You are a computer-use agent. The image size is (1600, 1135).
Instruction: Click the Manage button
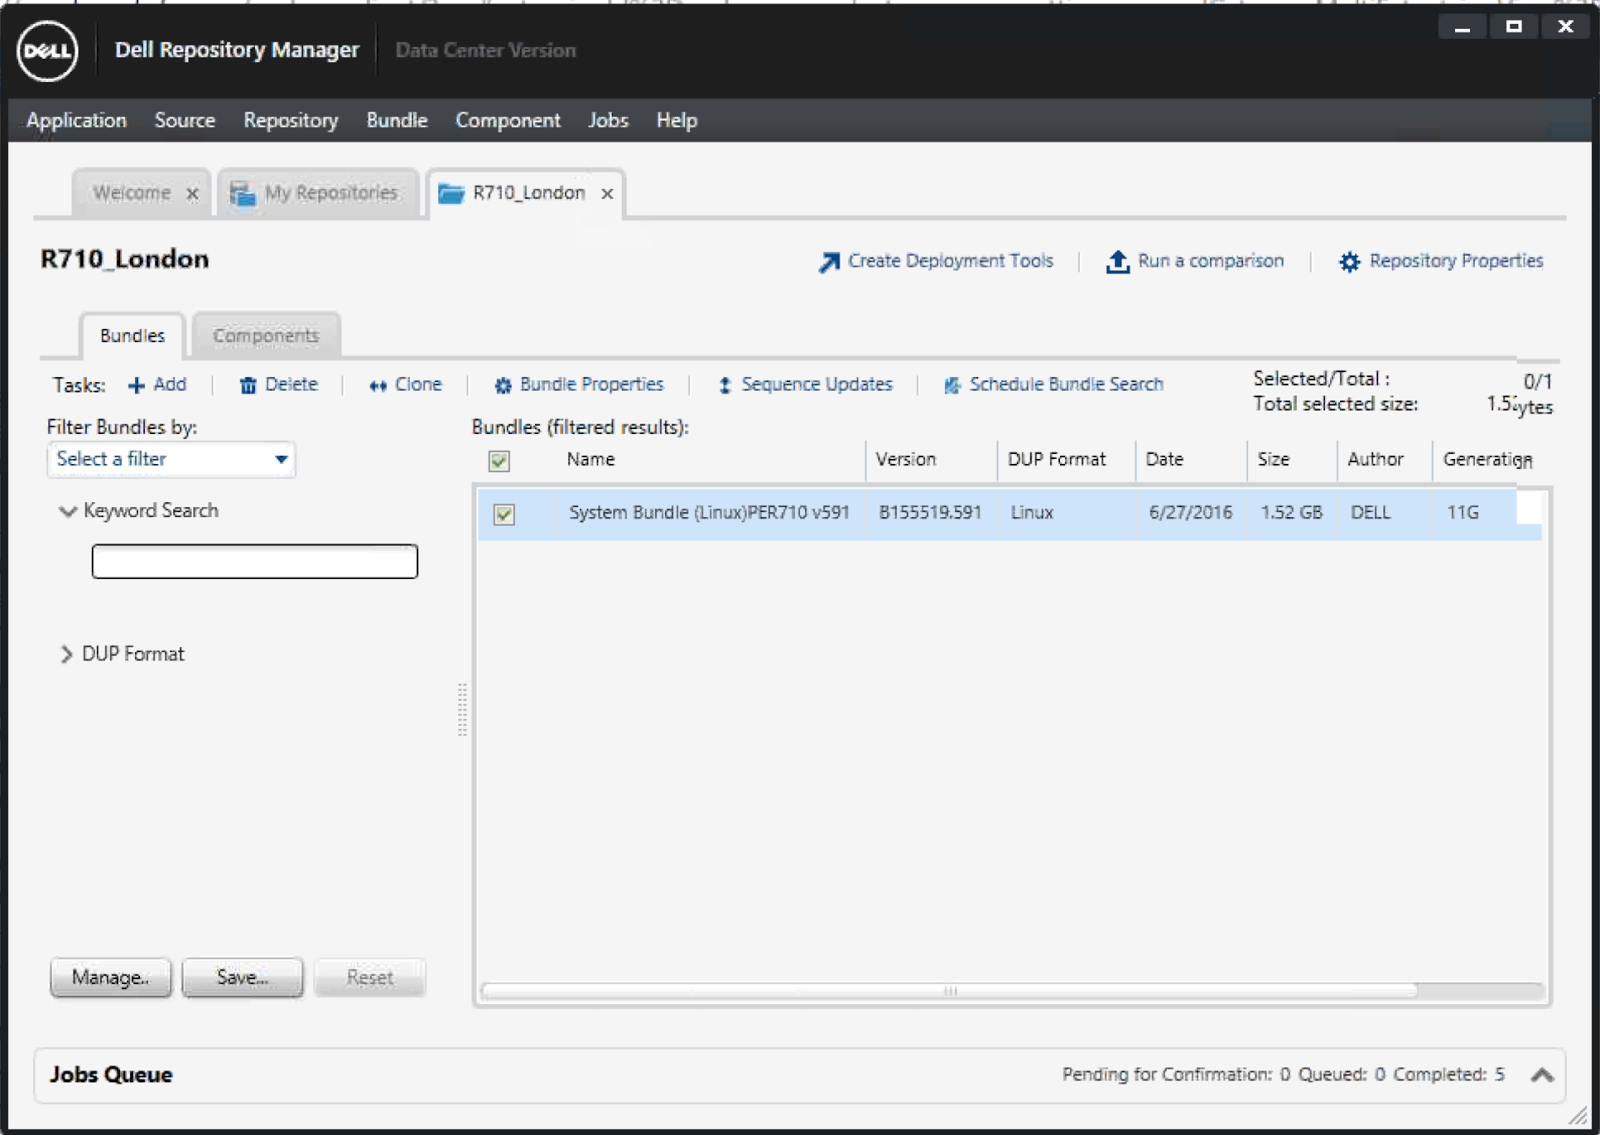(110, 978)
